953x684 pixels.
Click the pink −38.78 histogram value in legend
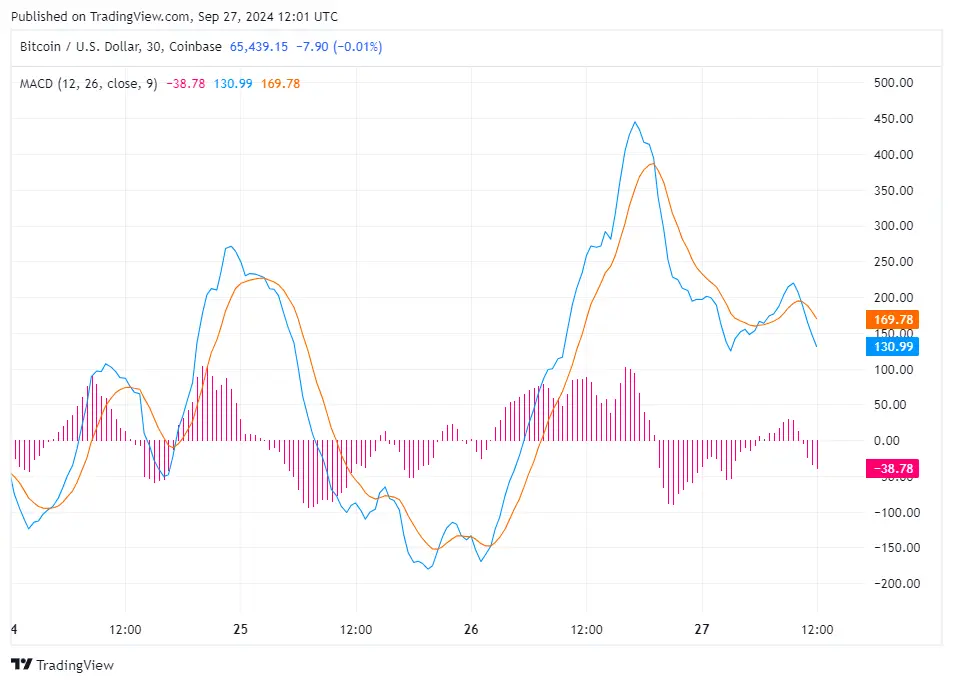pos(185,83)
